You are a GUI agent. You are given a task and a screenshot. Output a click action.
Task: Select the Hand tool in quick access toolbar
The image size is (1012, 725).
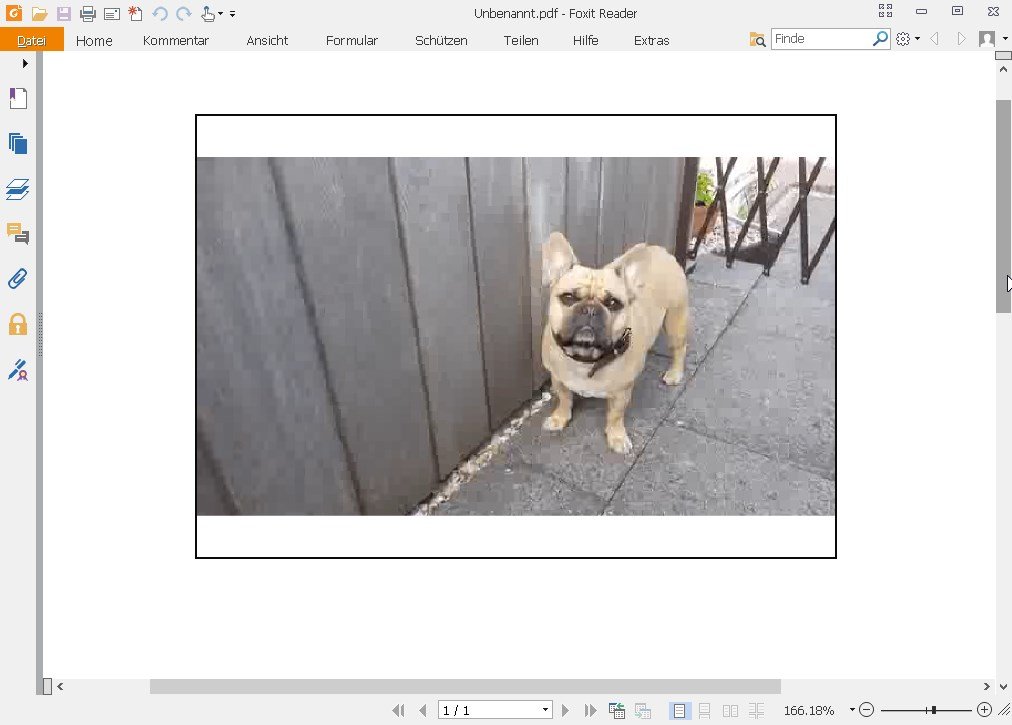210,13
